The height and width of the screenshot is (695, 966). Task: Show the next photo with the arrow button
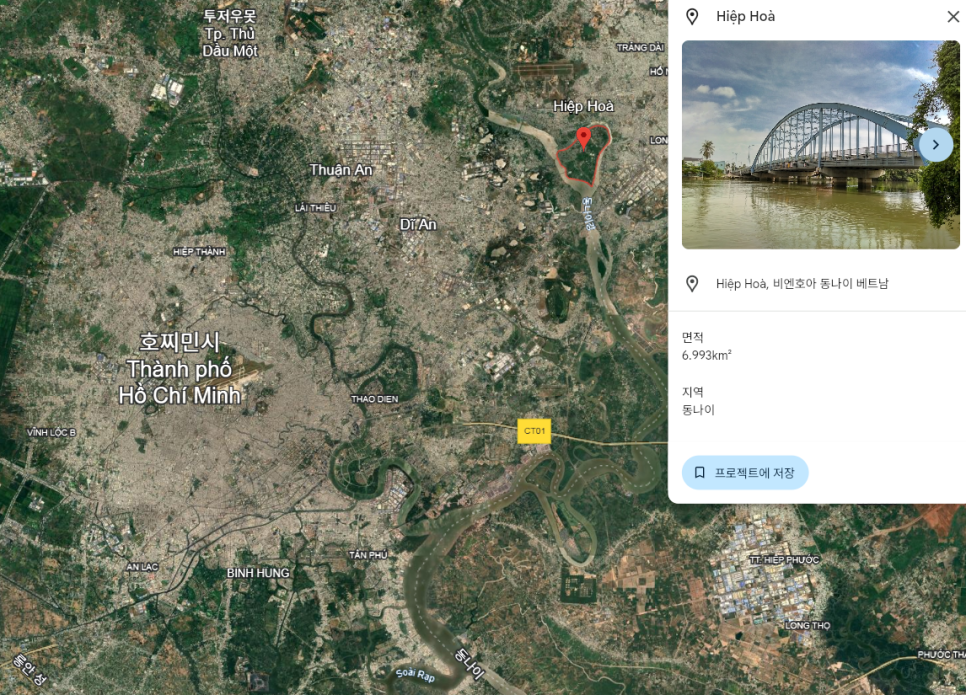pos(935,145)
